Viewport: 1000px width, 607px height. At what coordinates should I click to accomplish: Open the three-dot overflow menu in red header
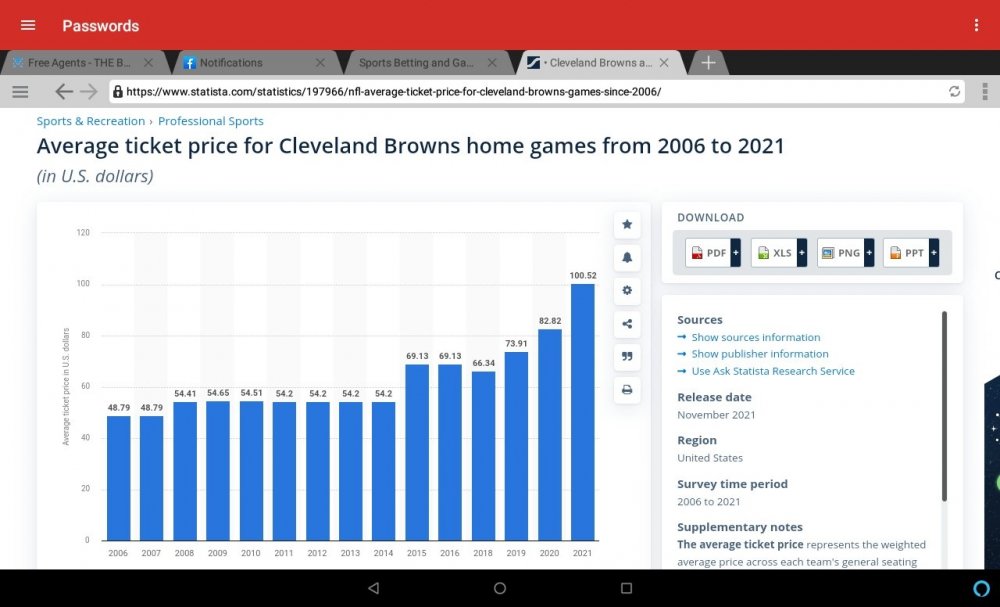tap(976, 26)
